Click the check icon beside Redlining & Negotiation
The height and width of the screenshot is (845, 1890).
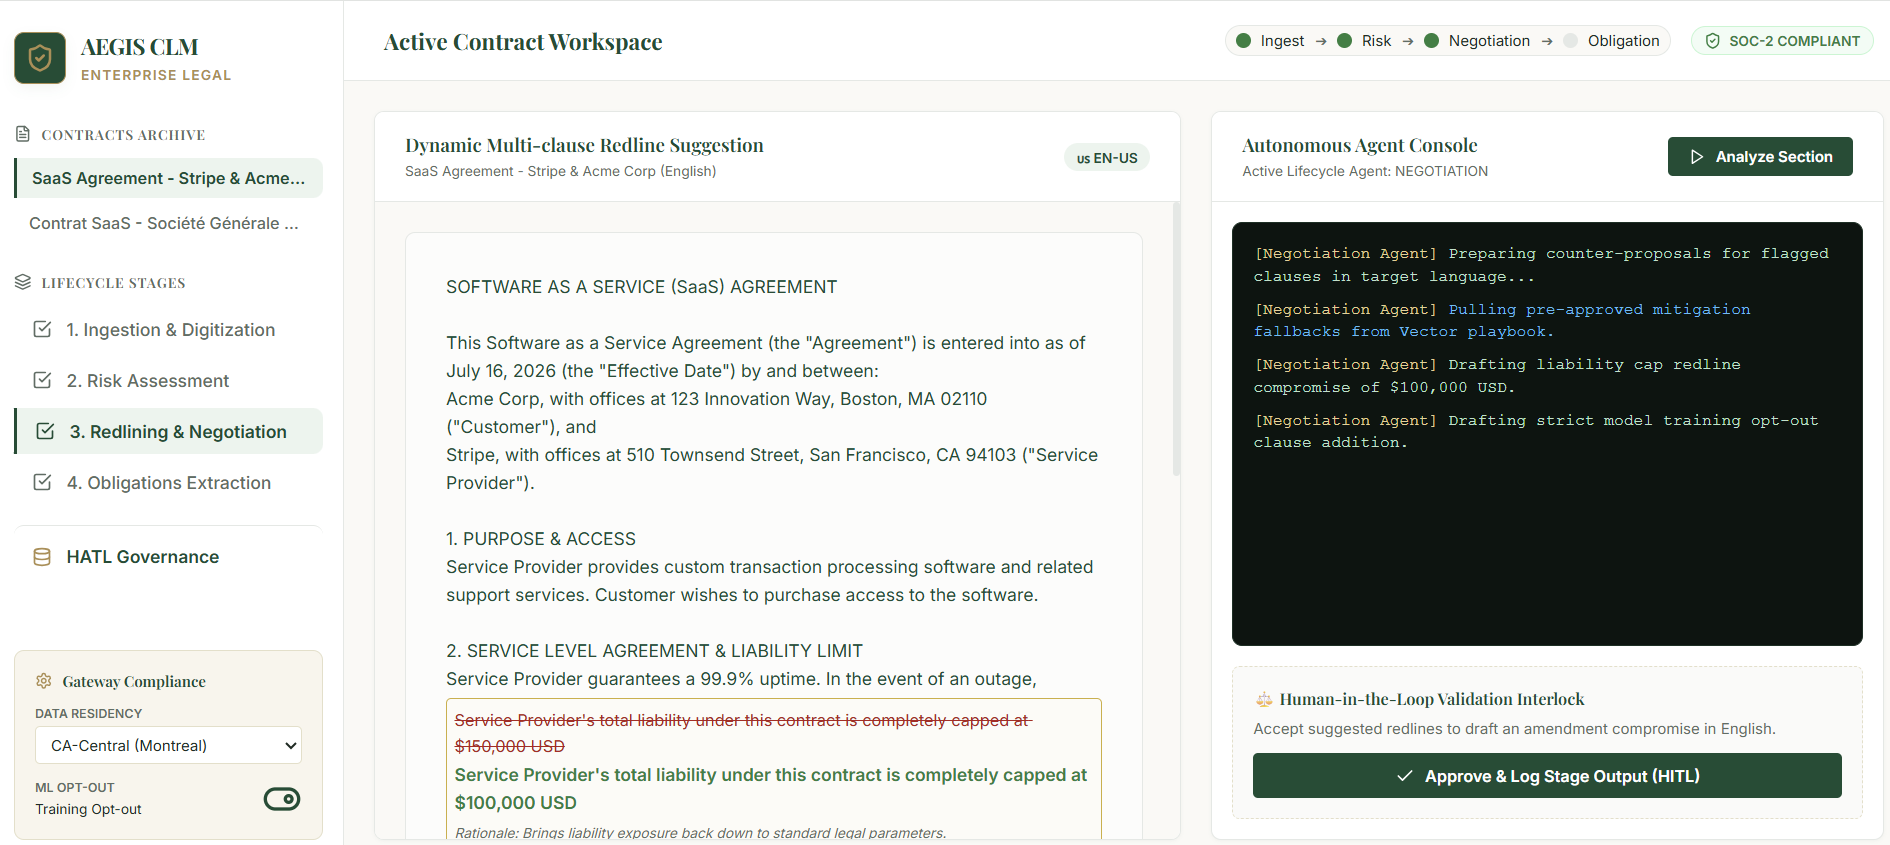point(45,431)
